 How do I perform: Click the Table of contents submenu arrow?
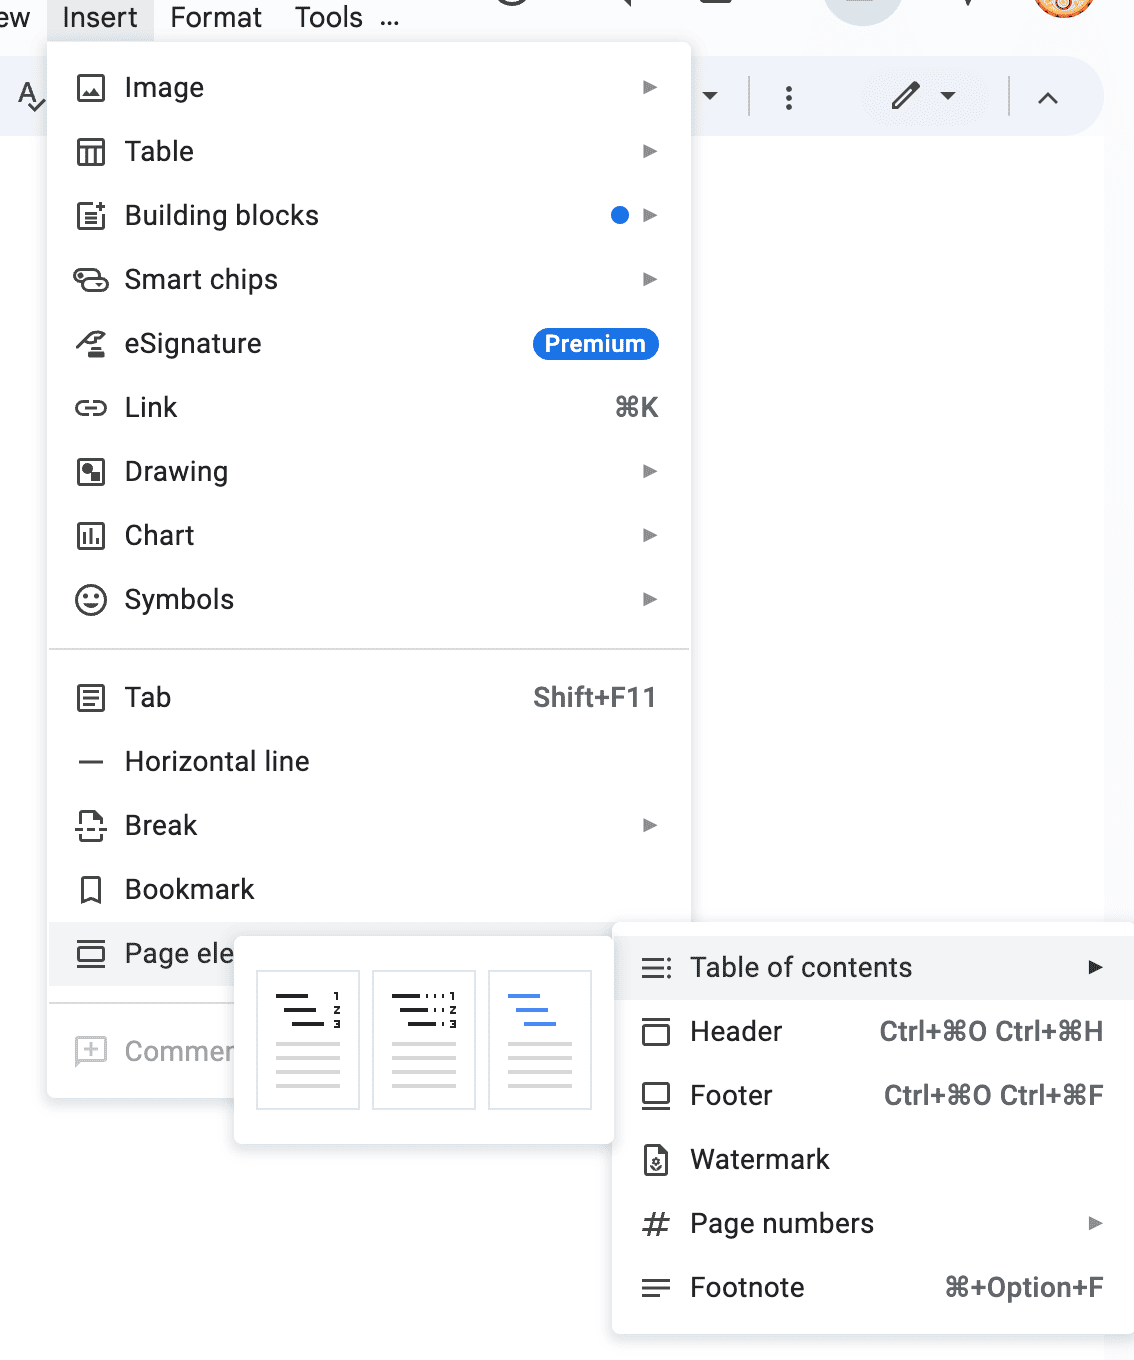[1096, 967]
